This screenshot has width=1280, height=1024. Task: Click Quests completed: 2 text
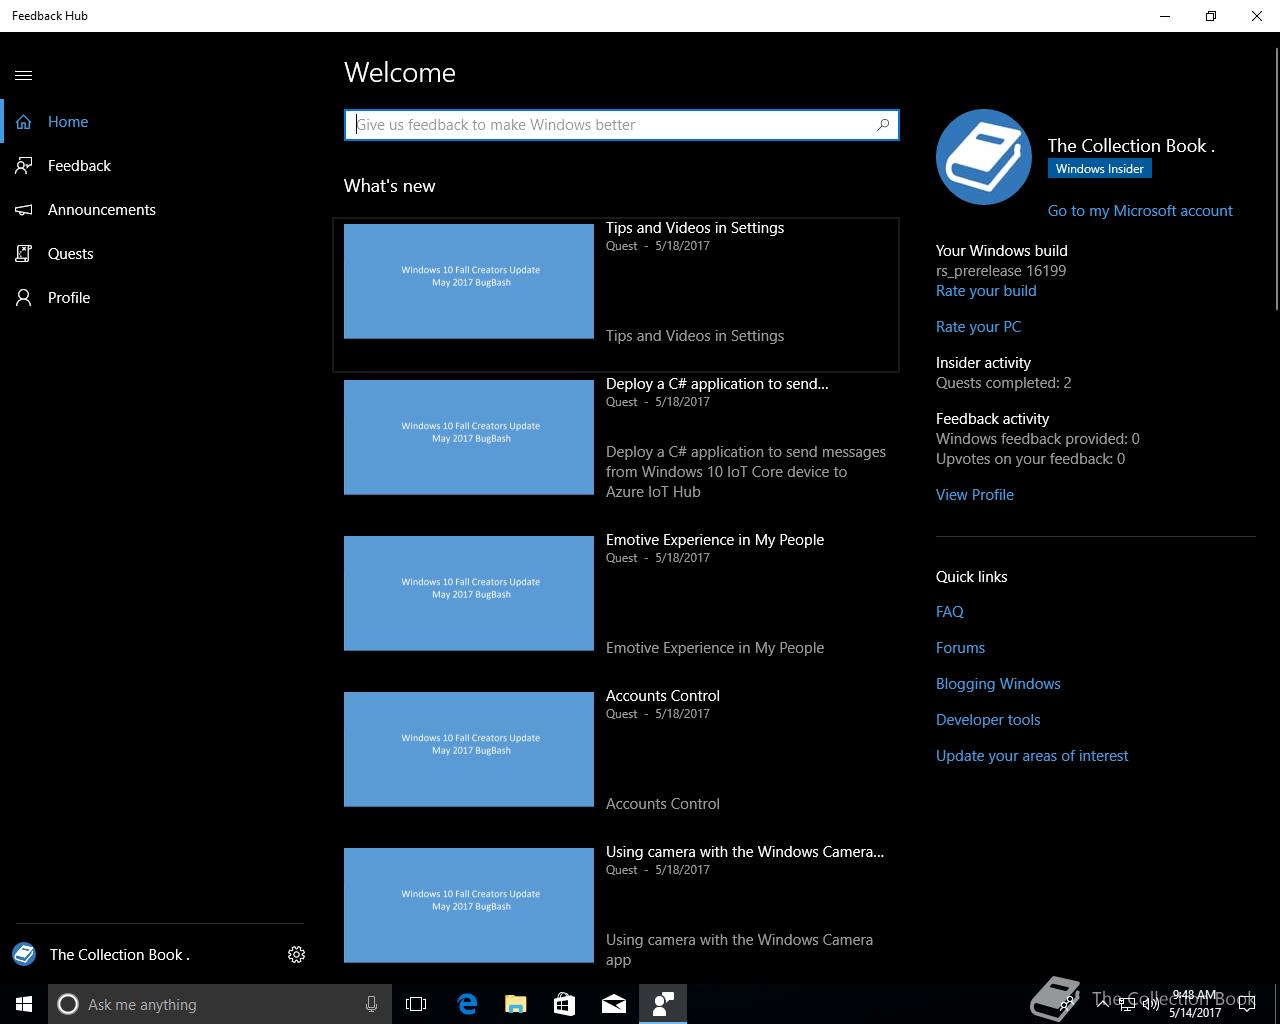coord(1003,383)
